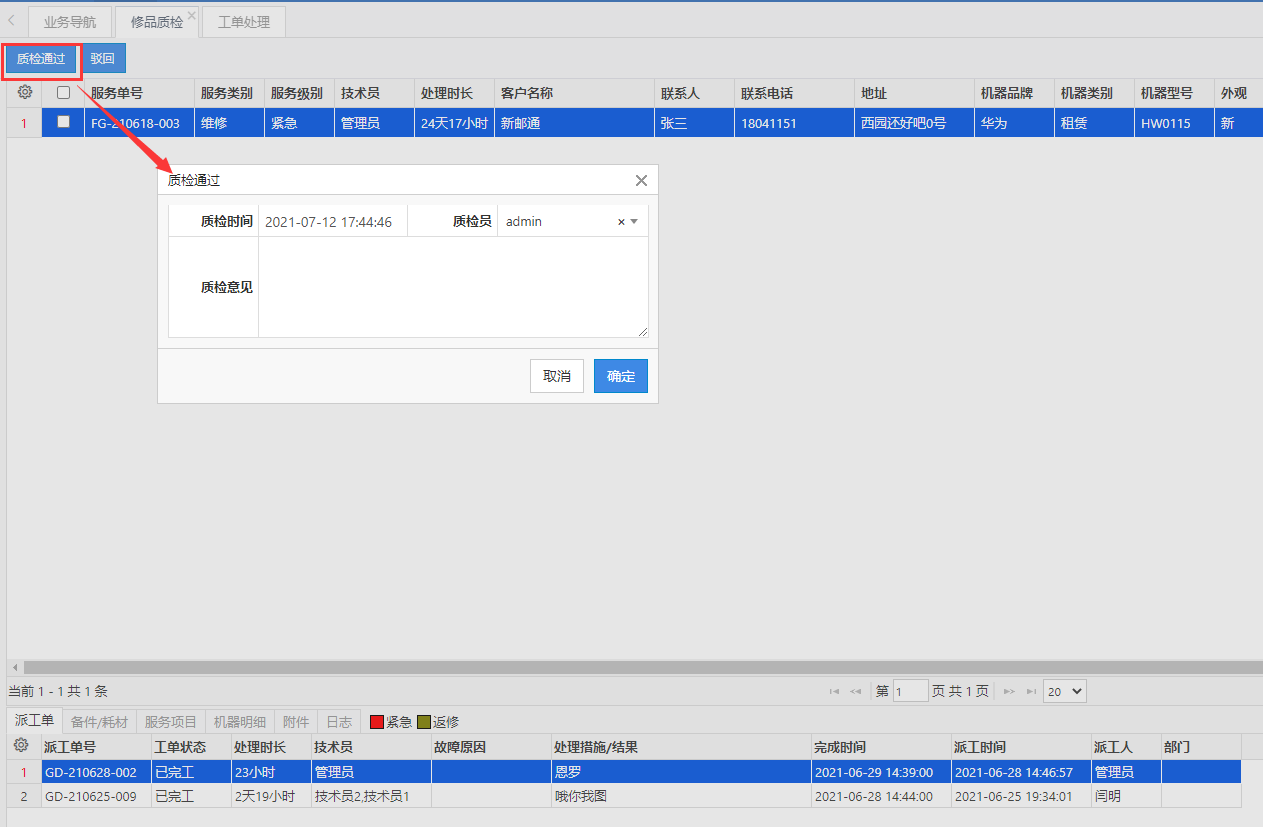
Task: Click the 技术员2,技术员1 cell
Action: pos(370,796)
